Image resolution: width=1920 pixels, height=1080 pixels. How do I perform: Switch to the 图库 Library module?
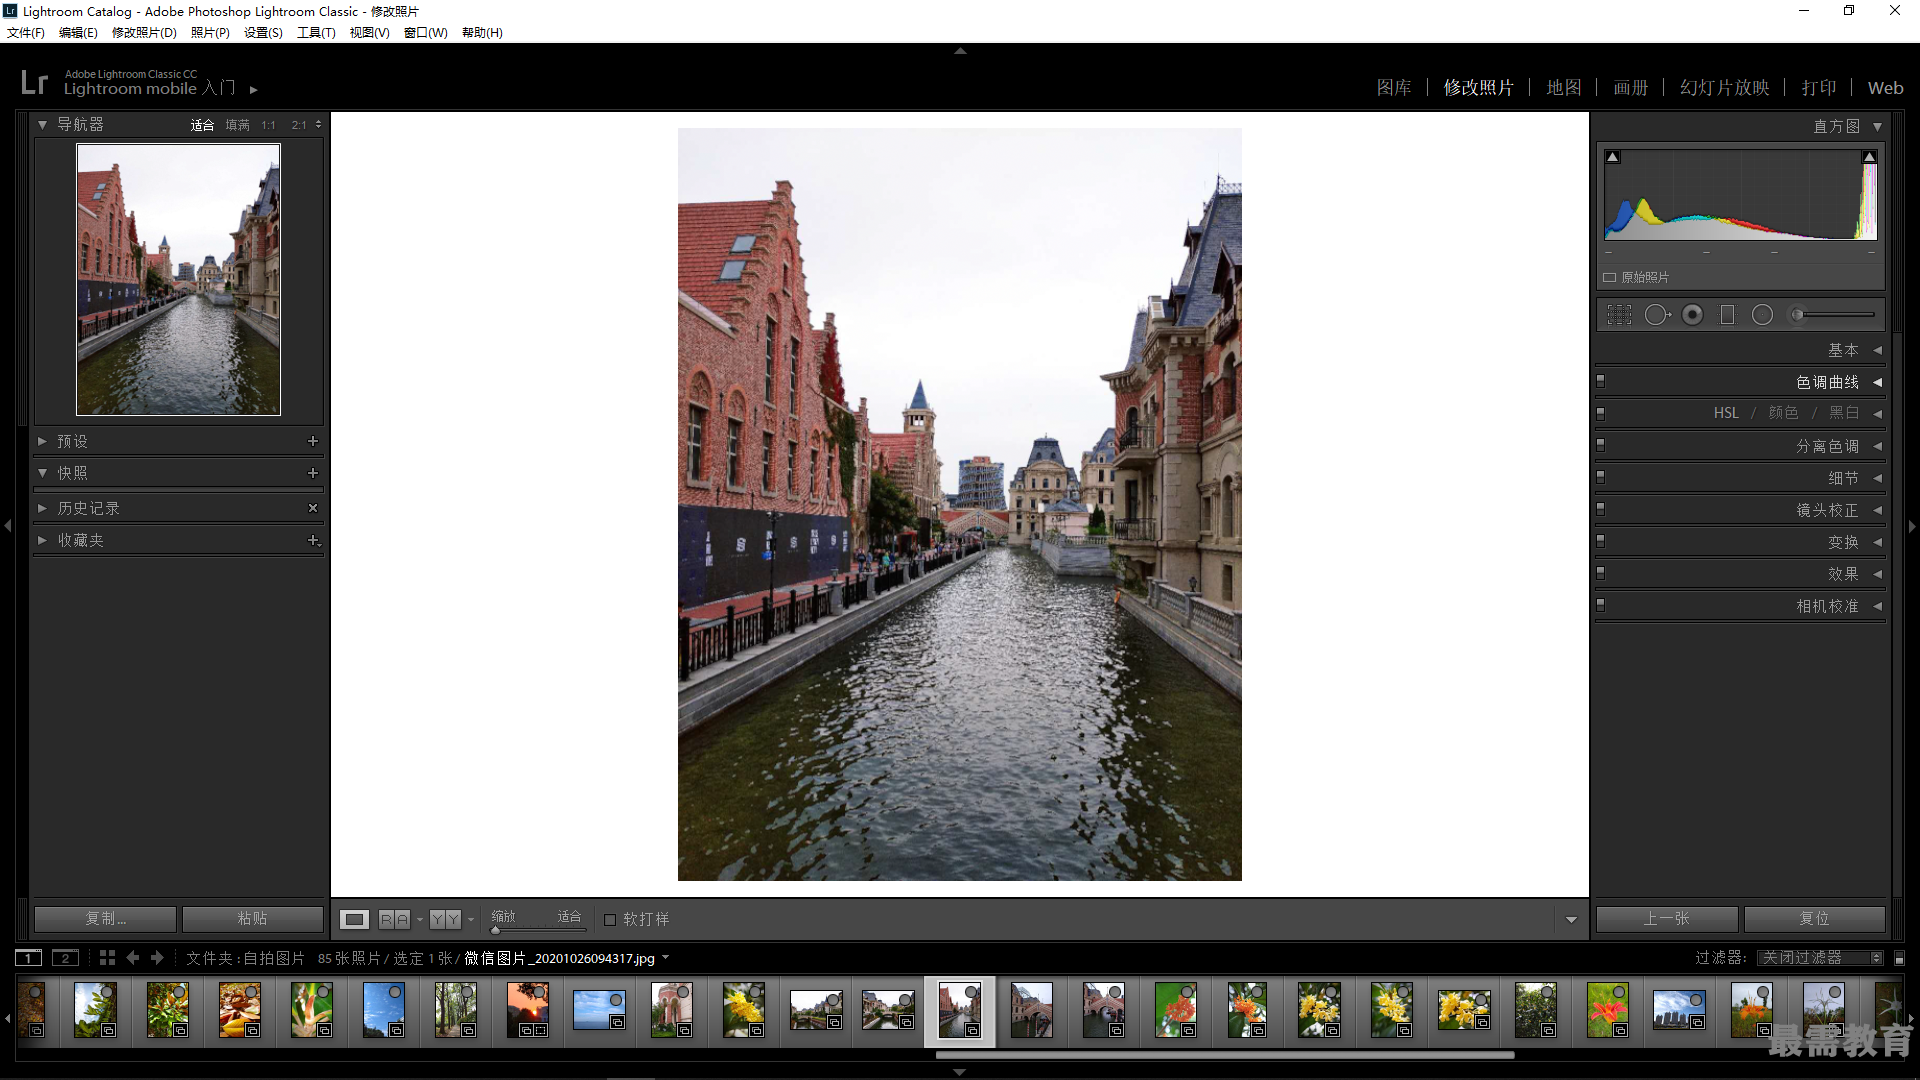click(1394, 88)
